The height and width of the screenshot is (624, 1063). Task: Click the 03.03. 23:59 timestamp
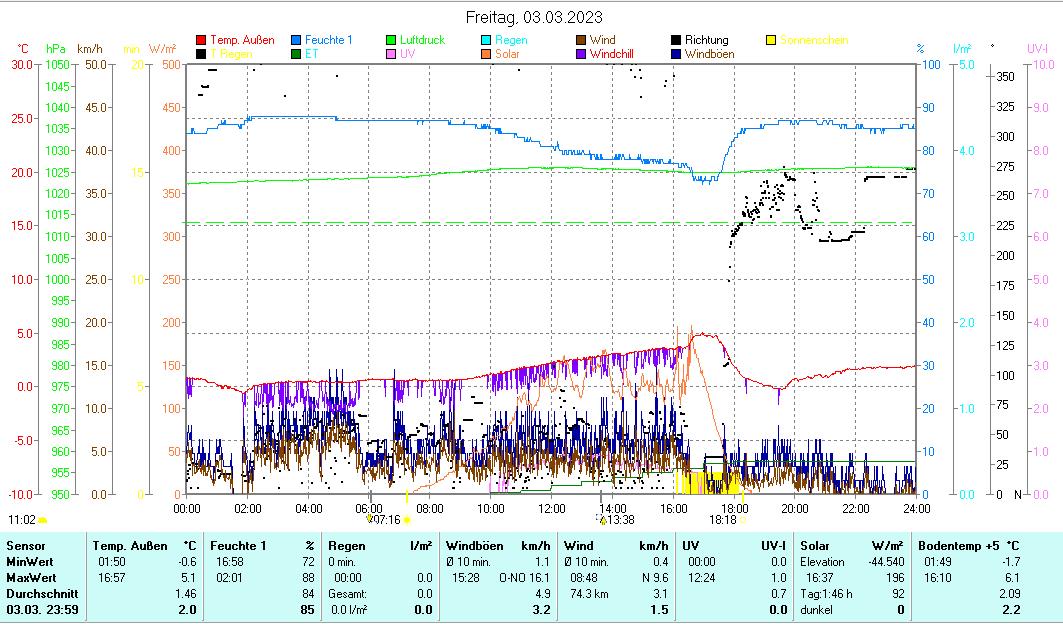[42, 610]
